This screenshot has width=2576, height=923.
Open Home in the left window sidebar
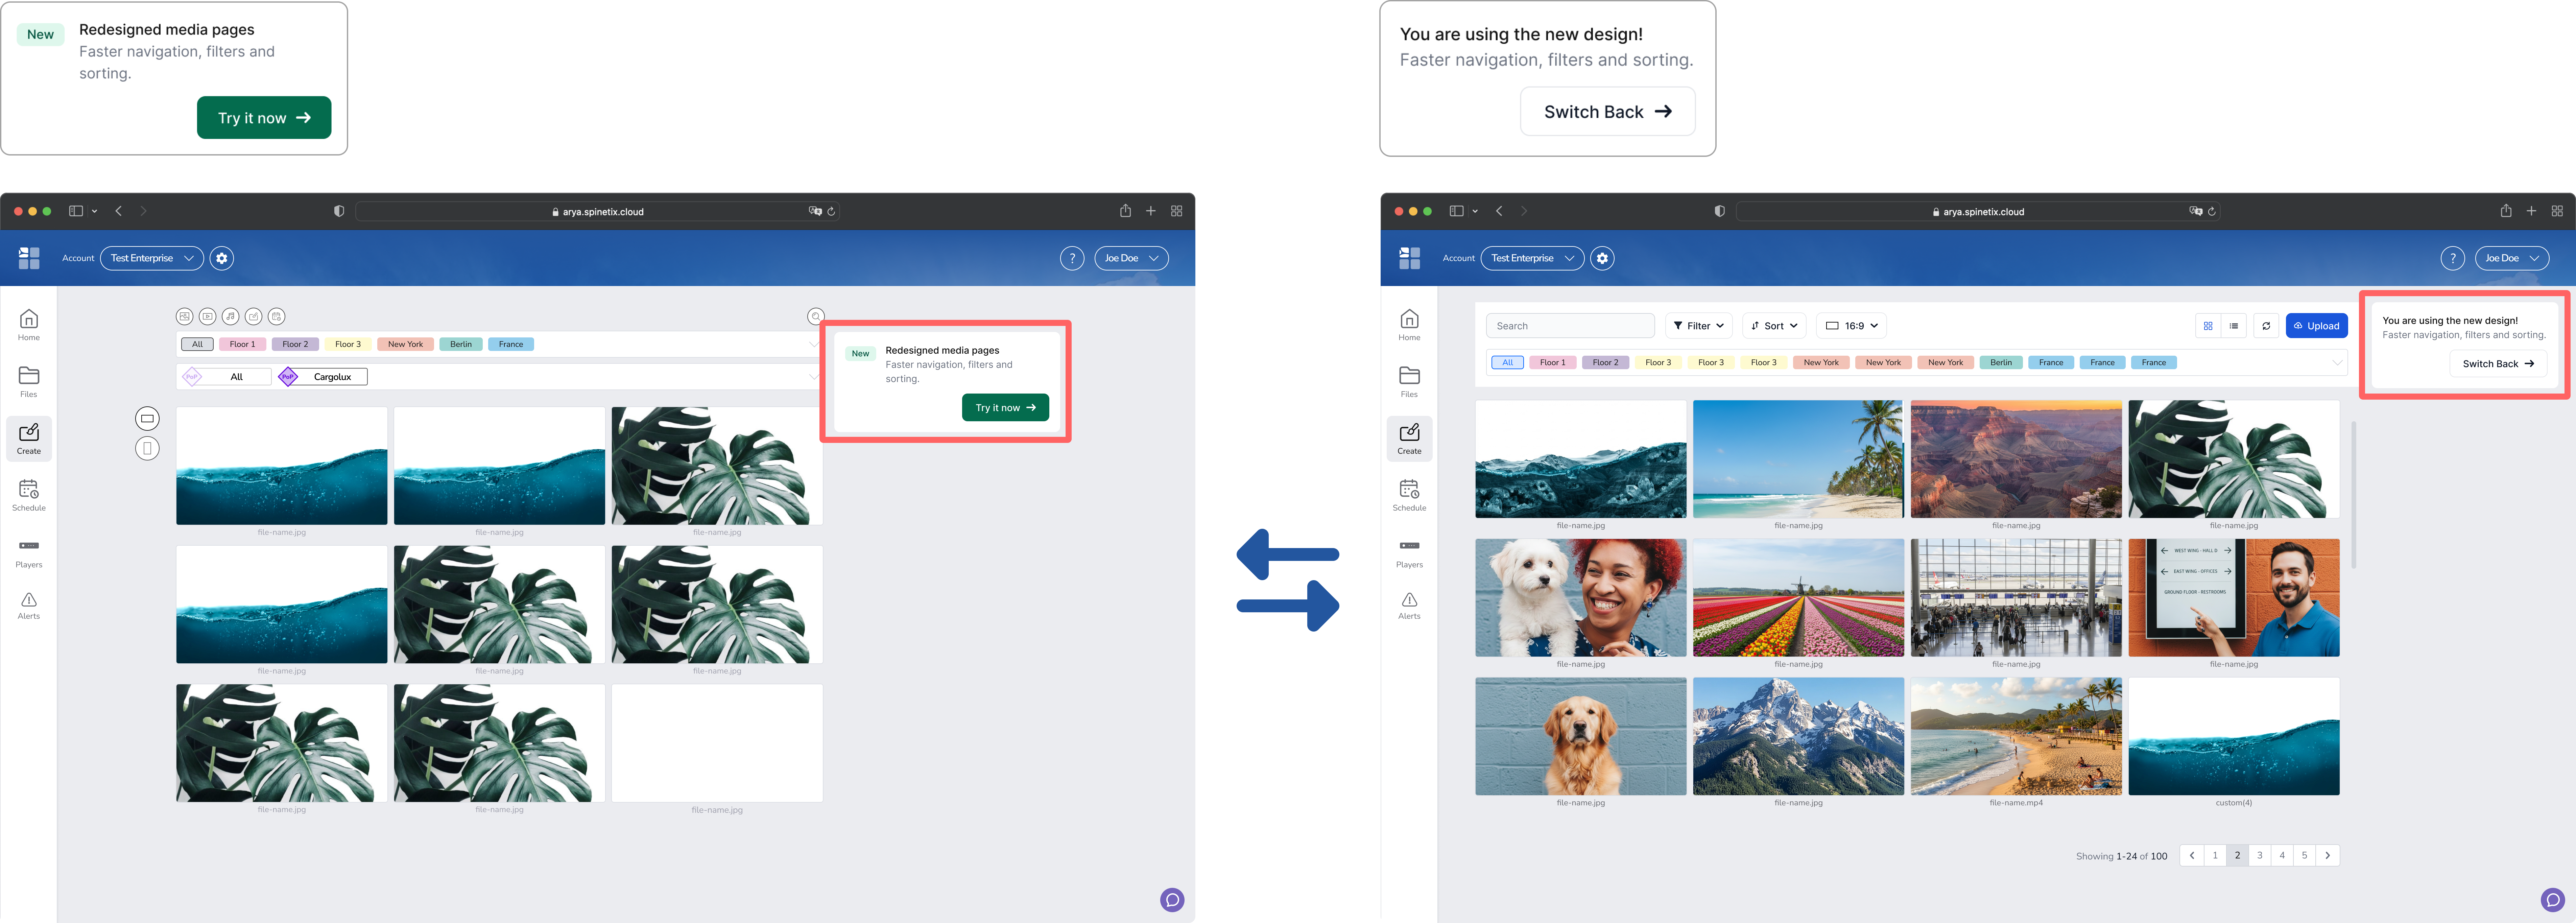point(29,325)
